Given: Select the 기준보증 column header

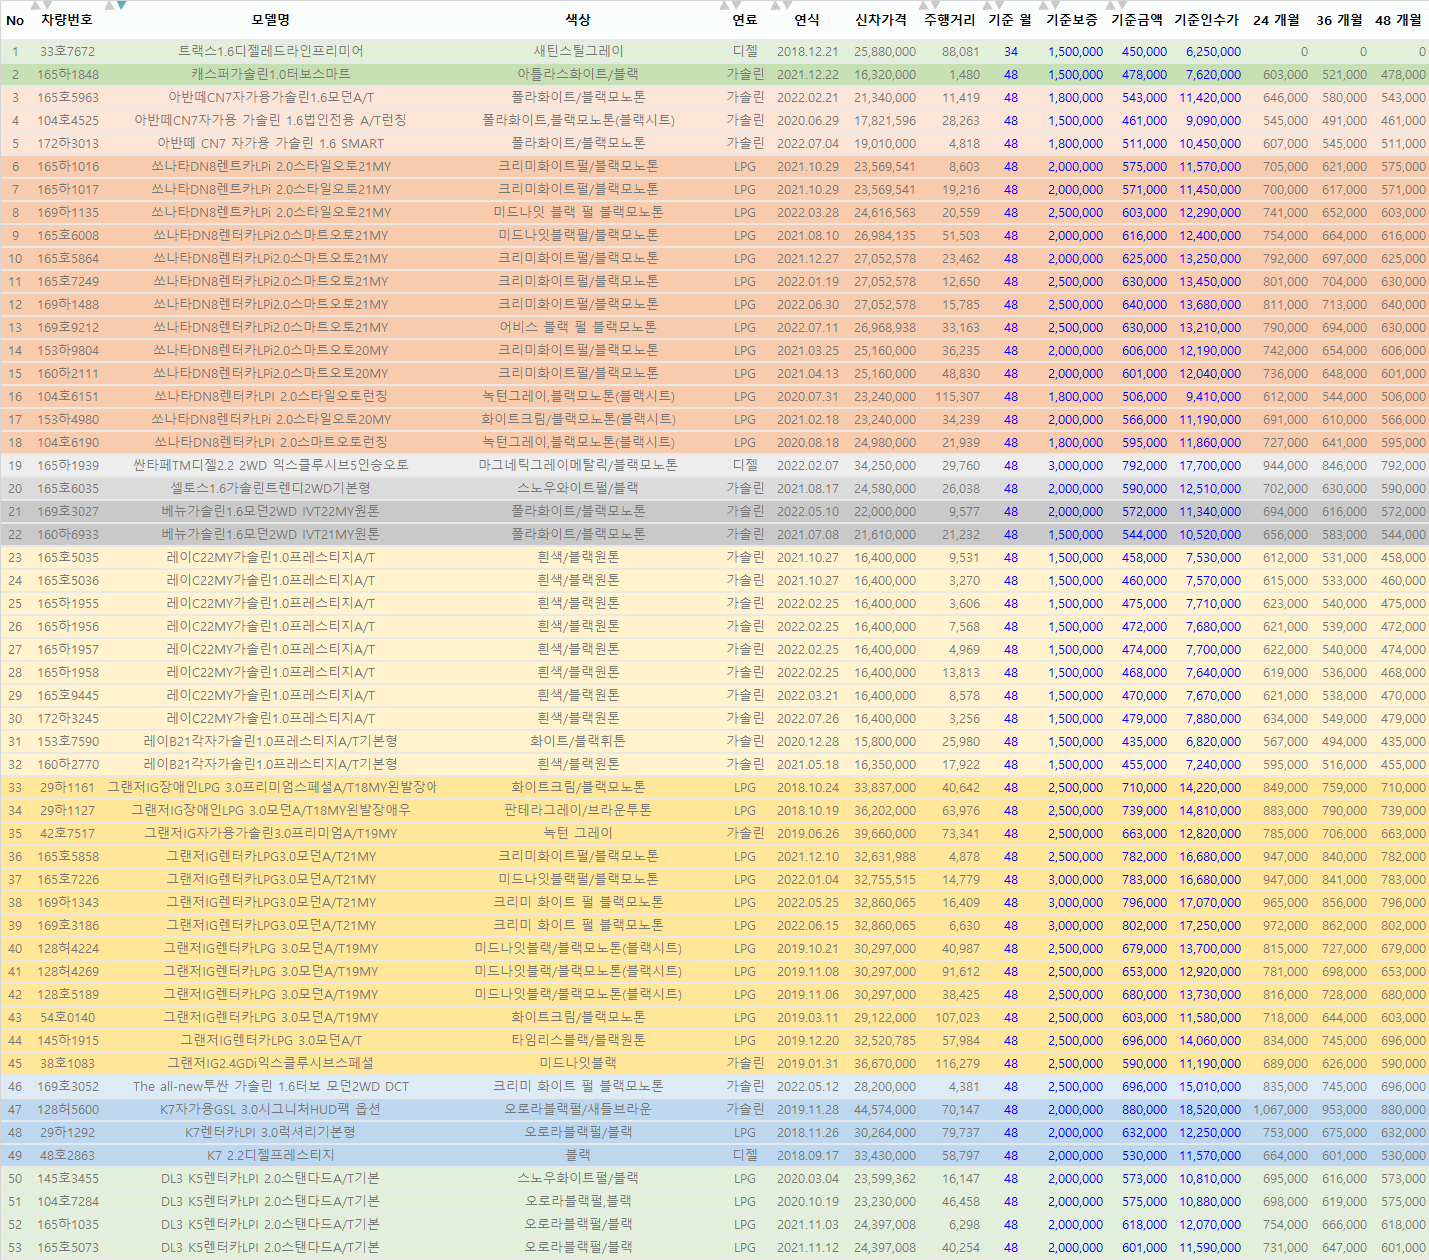Looking at the screenshot, I should [1072, 20].
